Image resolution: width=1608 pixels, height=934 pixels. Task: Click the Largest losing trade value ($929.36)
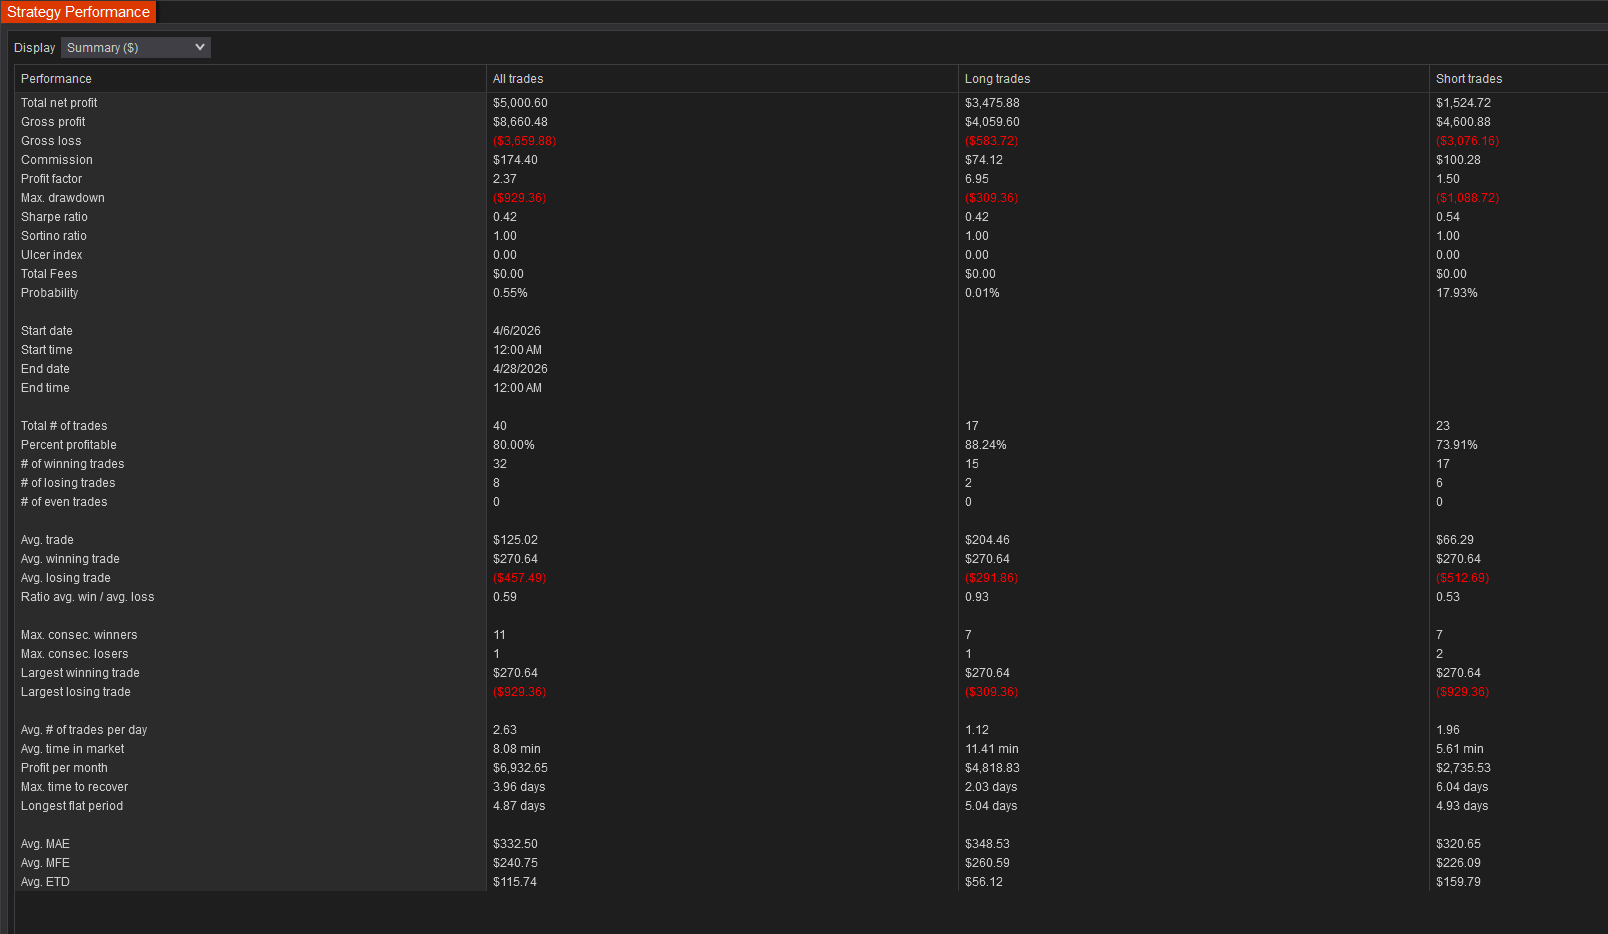tap(519, 691)
